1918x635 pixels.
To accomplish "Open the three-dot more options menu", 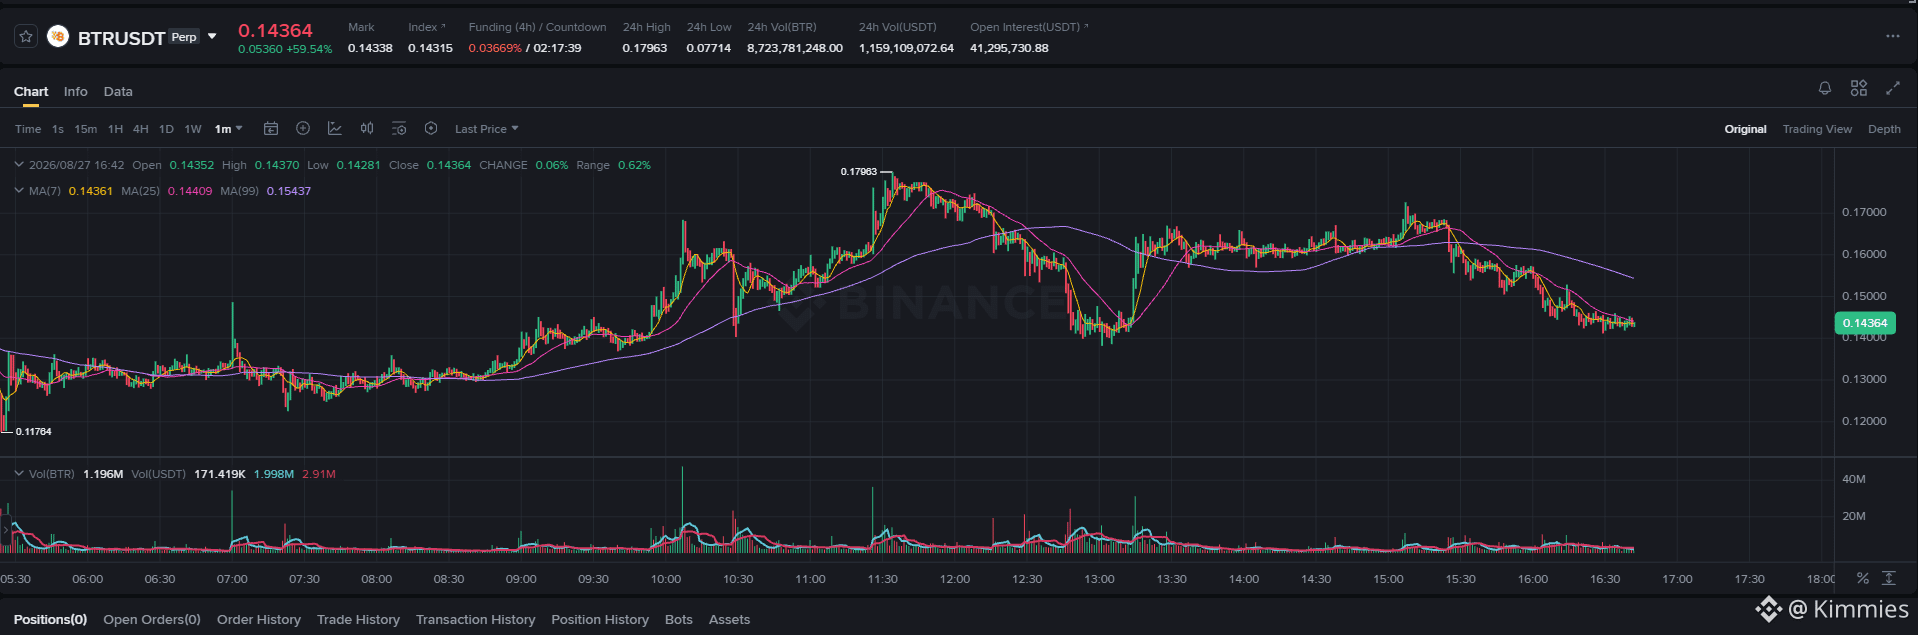I will [1892, 36].
